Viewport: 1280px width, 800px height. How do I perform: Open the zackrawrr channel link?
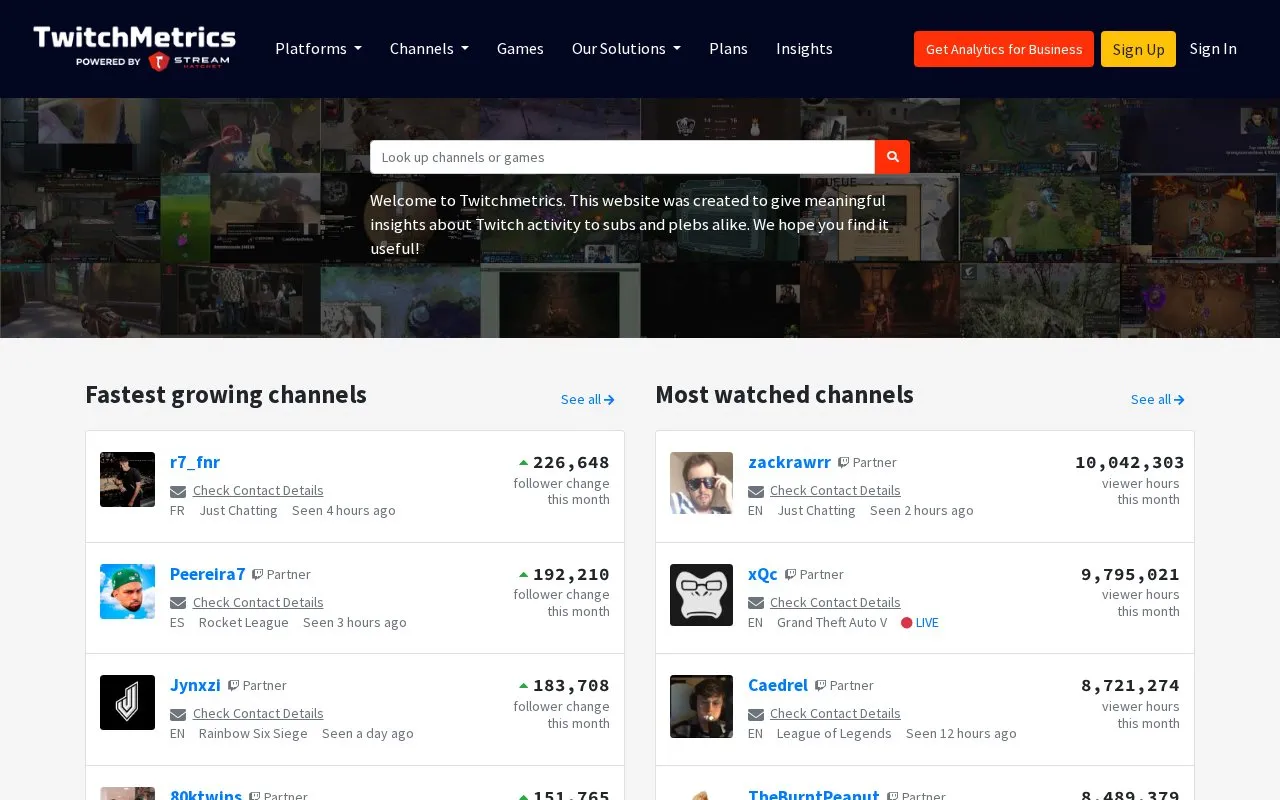coord(789,462)
